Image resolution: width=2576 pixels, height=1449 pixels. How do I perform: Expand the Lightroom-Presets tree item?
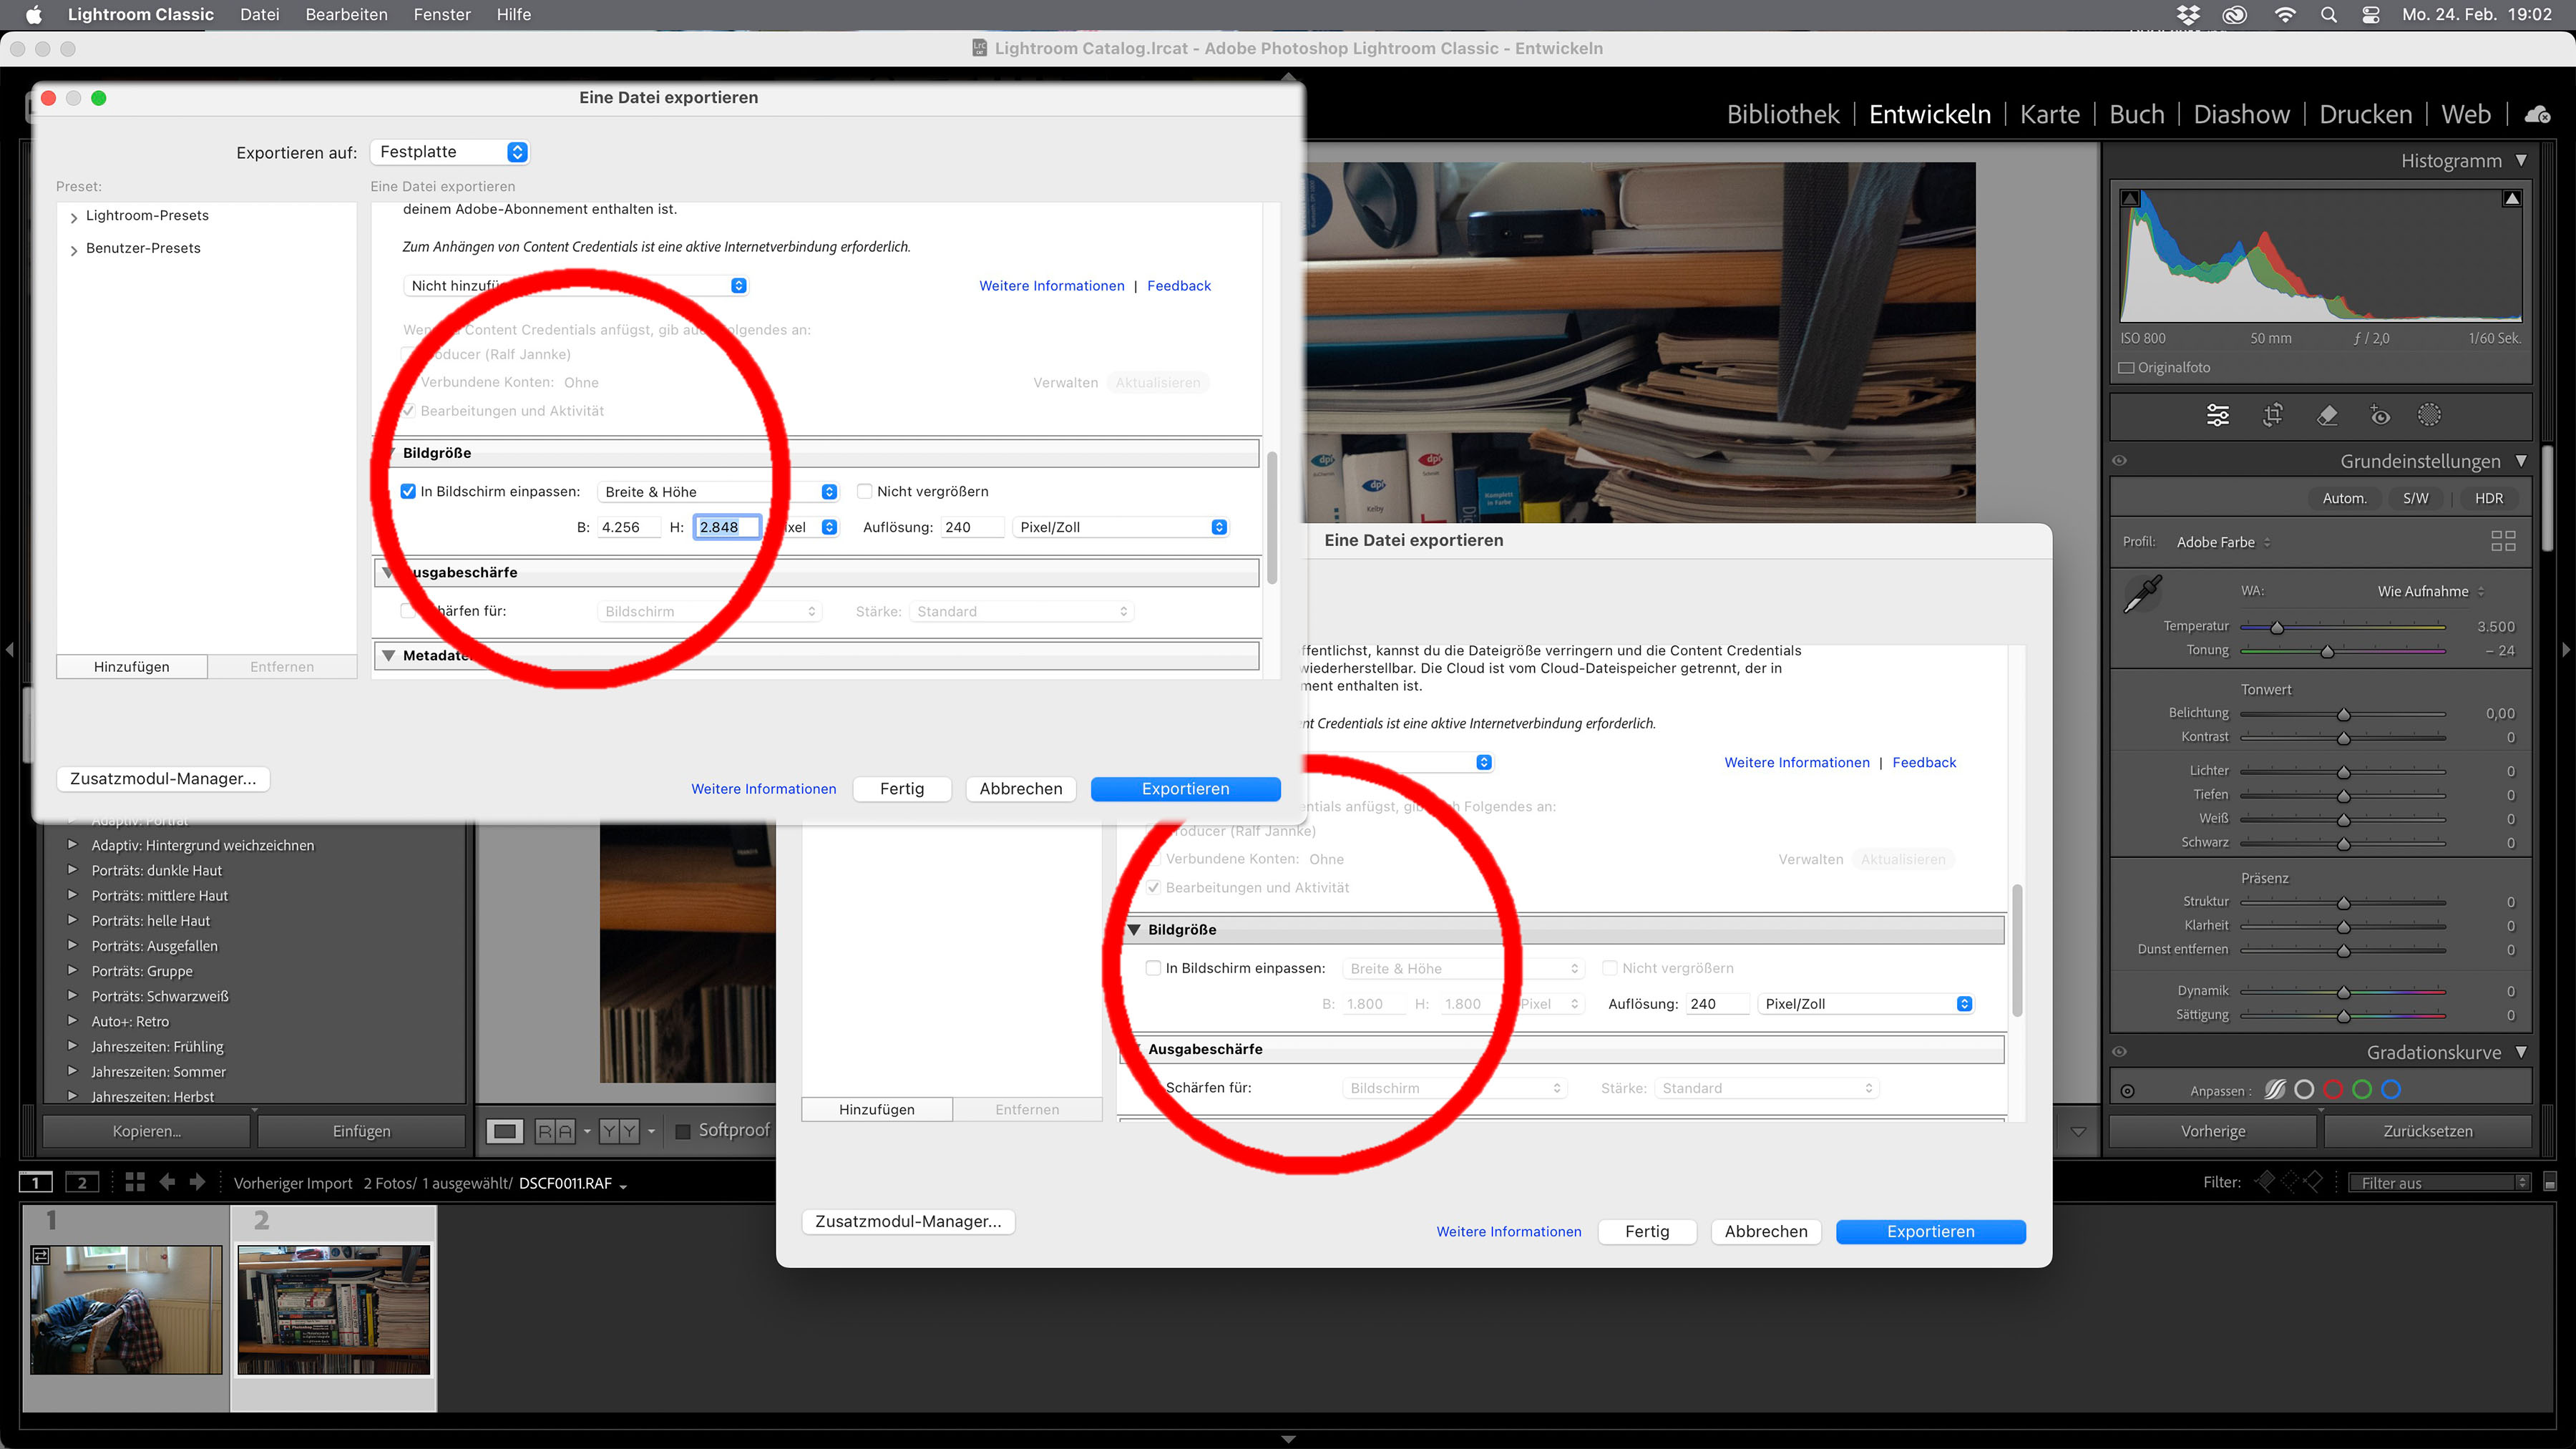coord(74,217)
